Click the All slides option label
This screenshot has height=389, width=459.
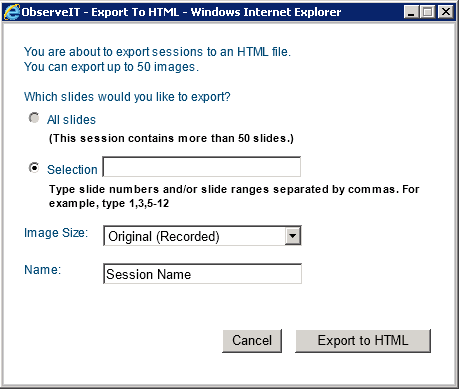tap(71, 120)
